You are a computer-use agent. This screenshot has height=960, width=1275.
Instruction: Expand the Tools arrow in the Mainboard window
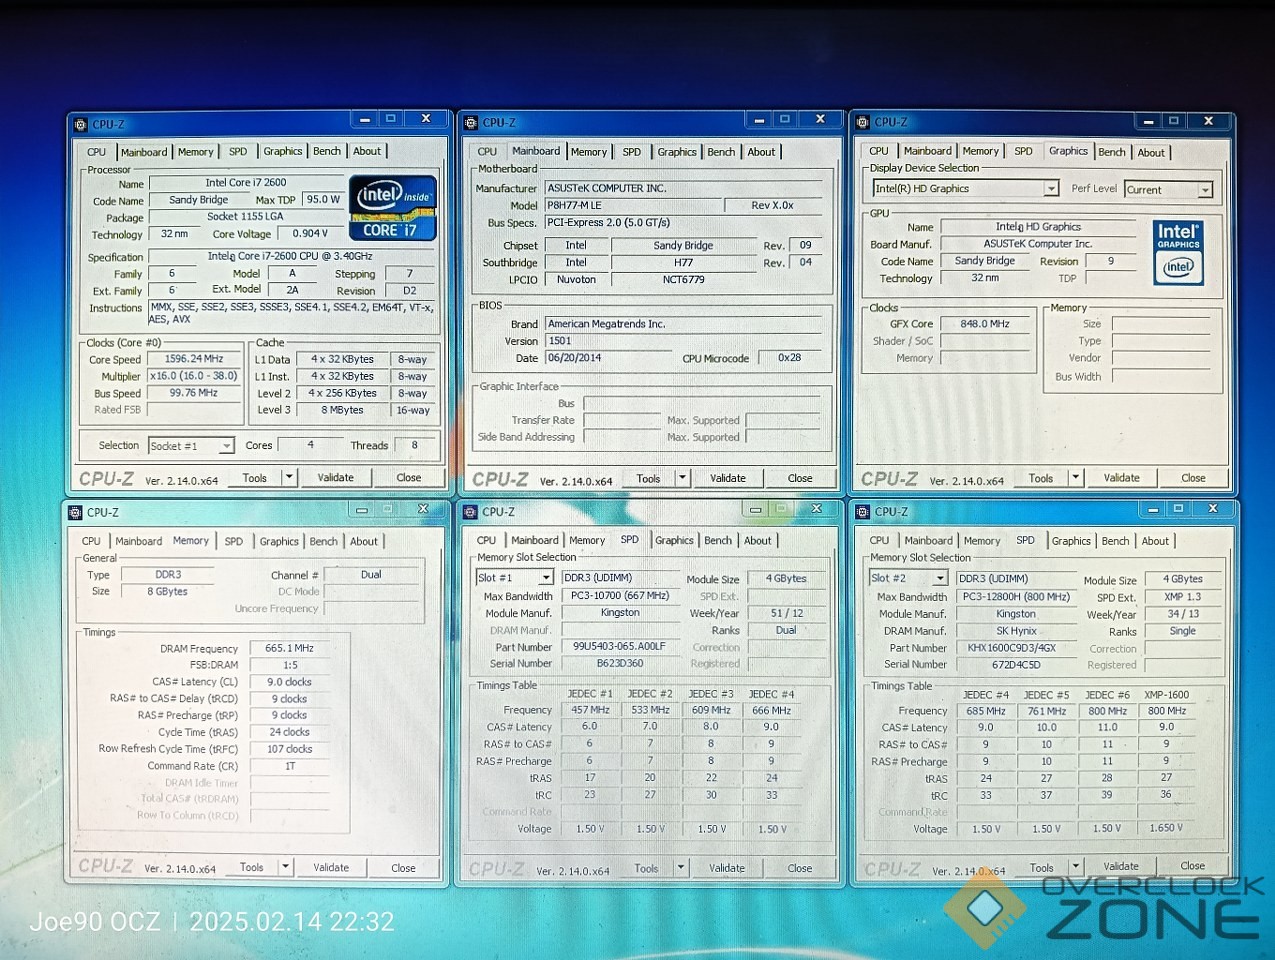tap(683, 478)
